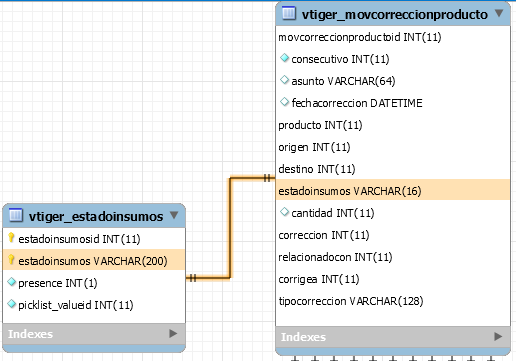
Task: Click the vtiger_estadoinsumos table icon
Action: click(x=16, y=215)
